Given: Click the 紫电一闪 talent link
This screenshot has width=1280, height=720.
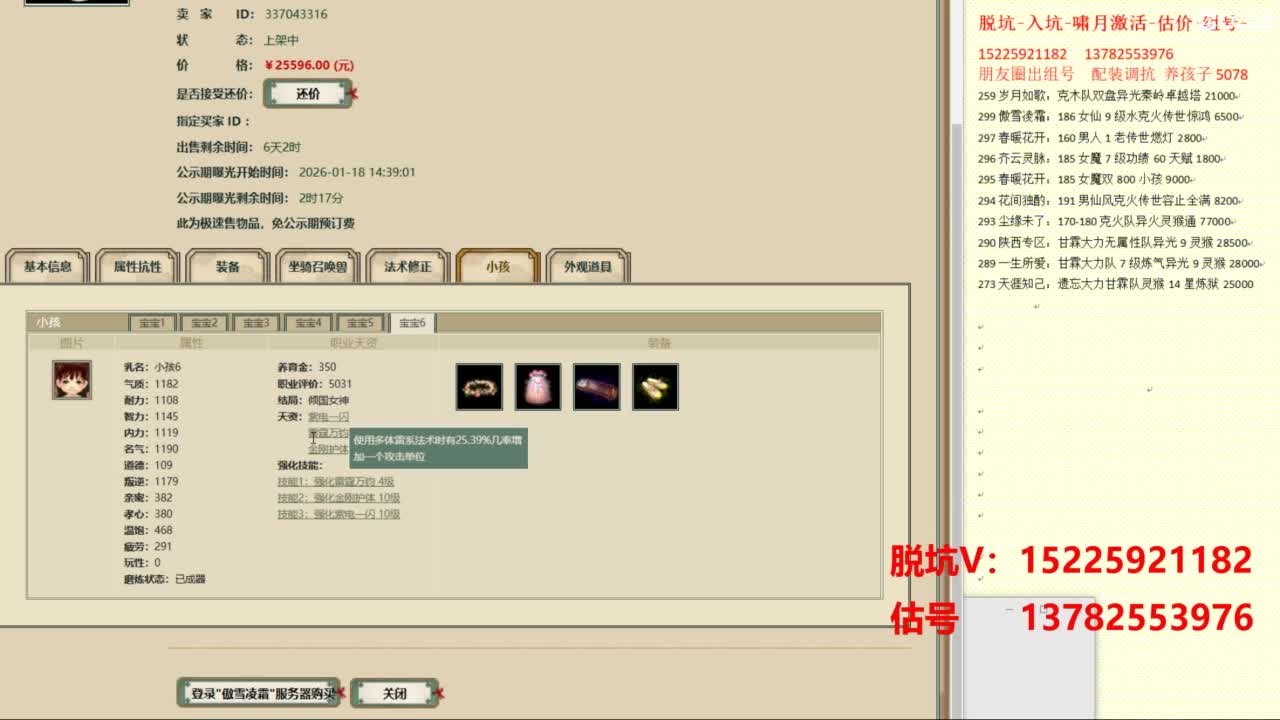Looking at the screenshot, I should tap(328, 417).
